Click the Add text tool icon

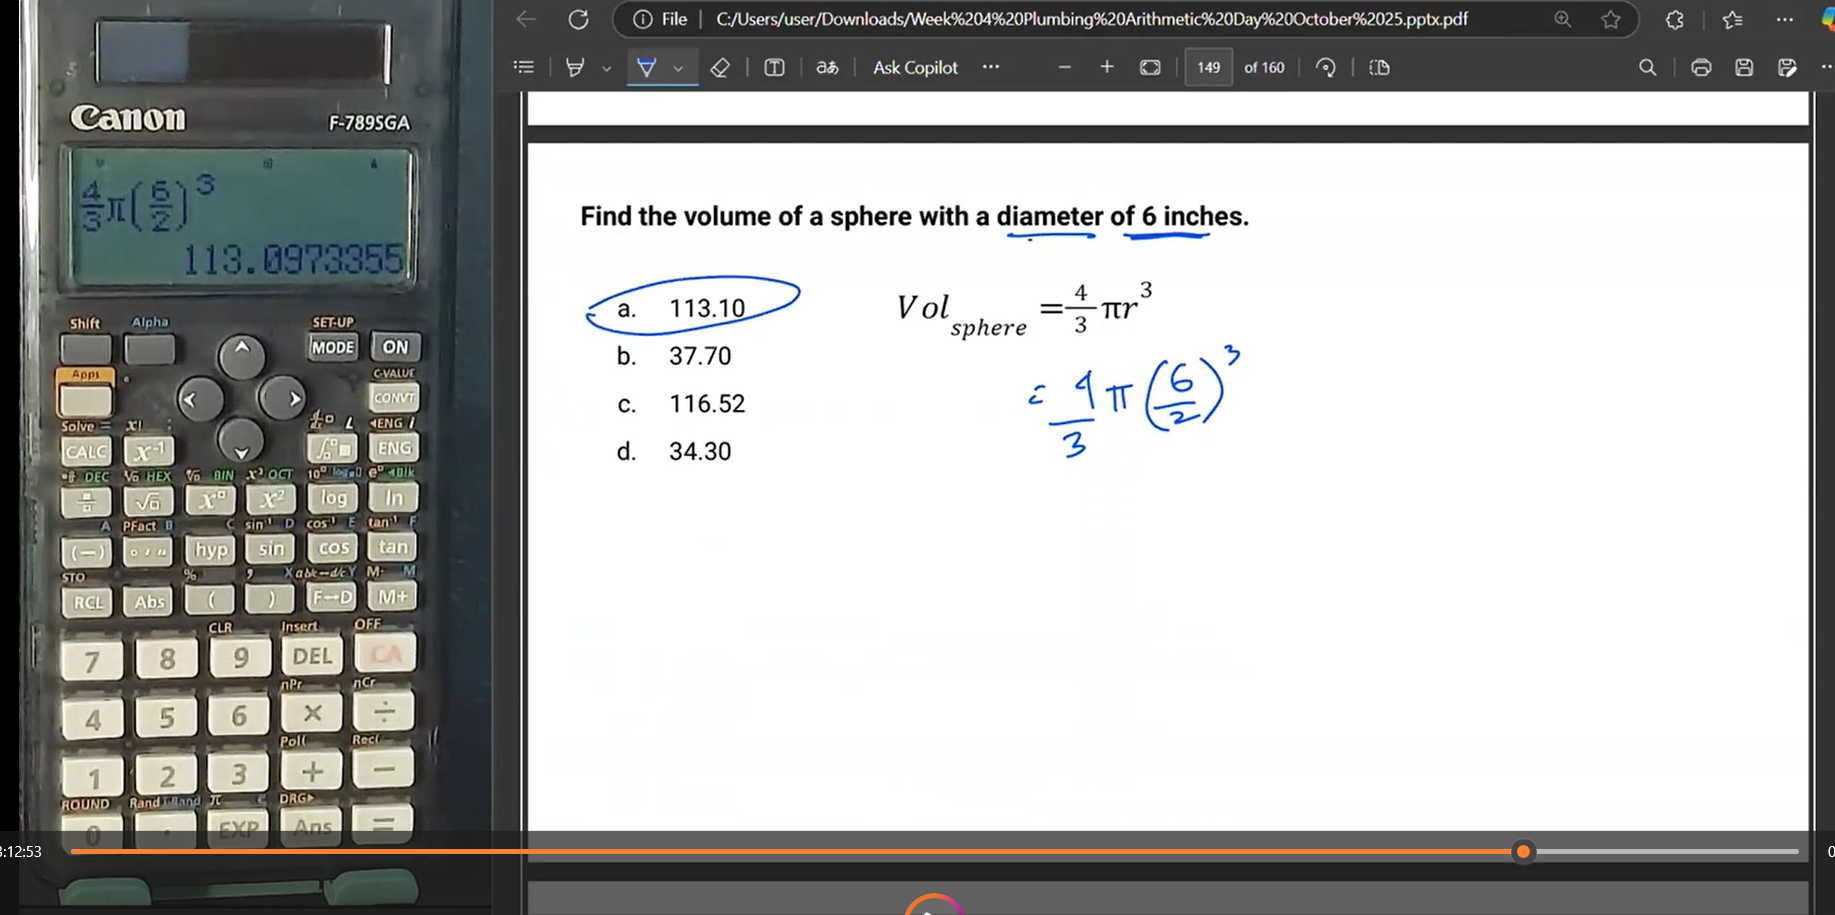coord(774,67)
